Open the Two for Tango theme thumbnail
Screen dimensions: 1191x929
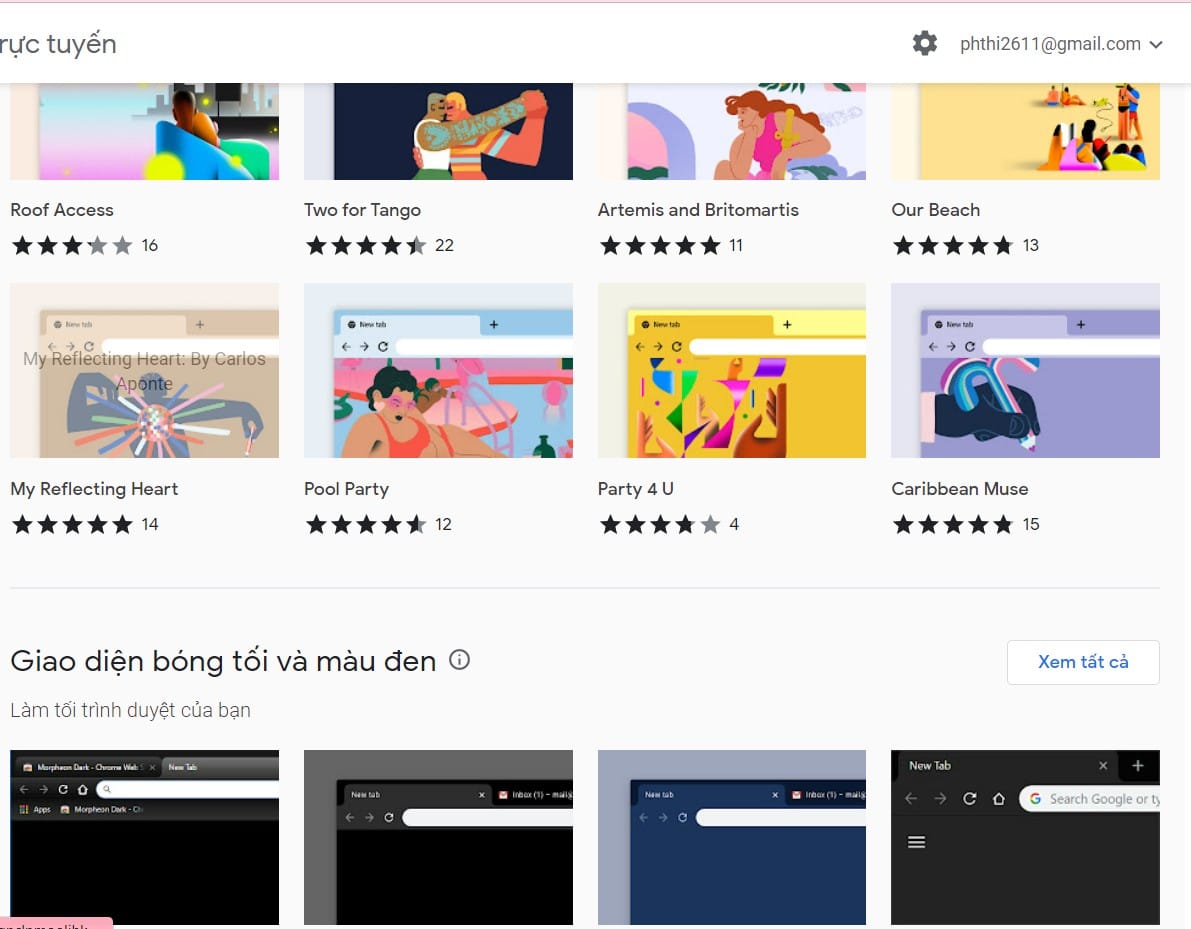pos(438,131)
